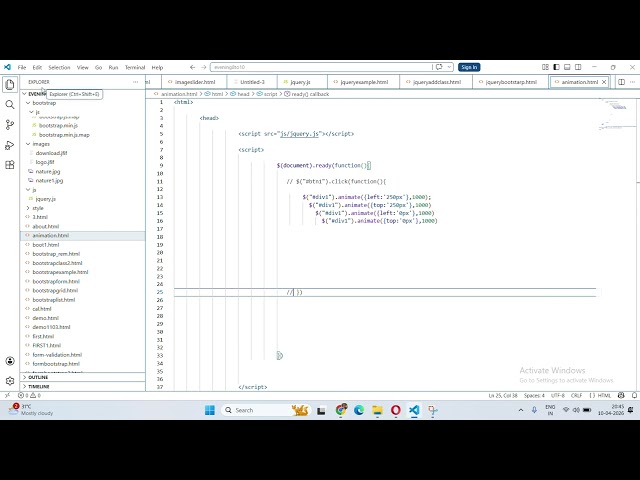This screenshot has height=480, width=640.
Task: Open Copilot status icon in status bar
Action: [x=621, y=396]
